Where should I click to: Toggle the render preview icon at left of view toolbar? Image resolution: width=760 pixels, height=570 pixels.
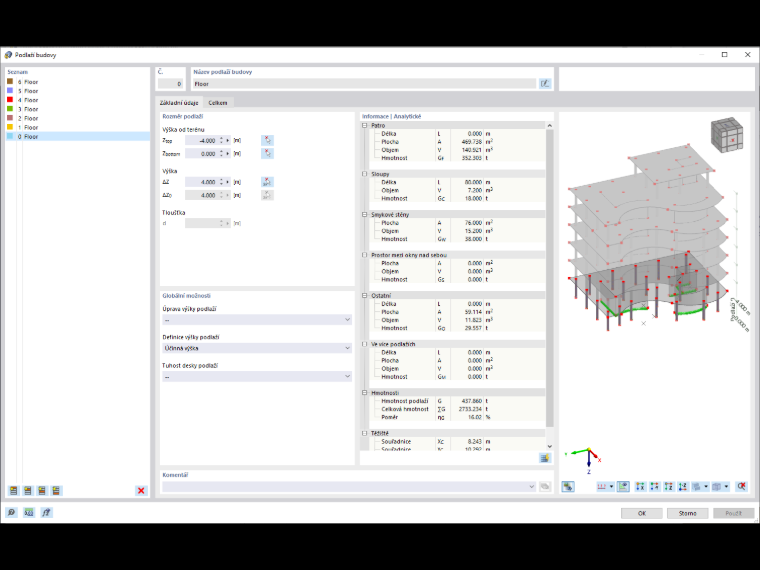(x=568, y=486)
